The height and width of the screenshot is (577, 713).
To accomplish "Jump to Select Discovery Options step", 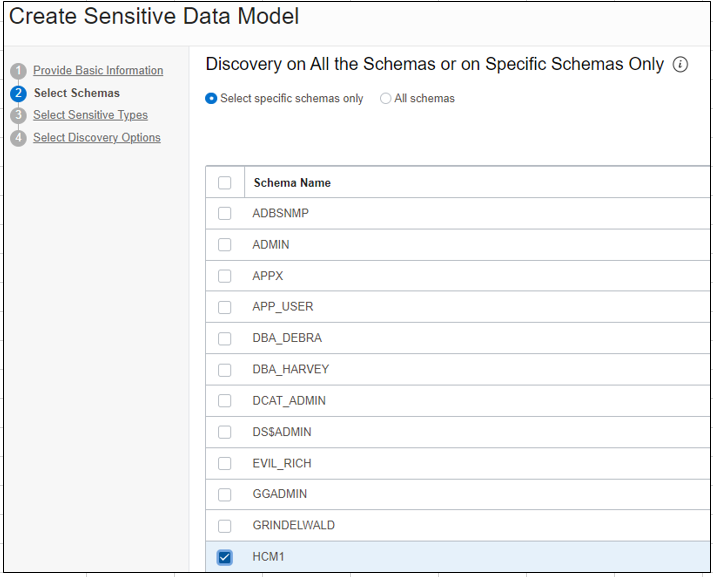I will 97,138.
